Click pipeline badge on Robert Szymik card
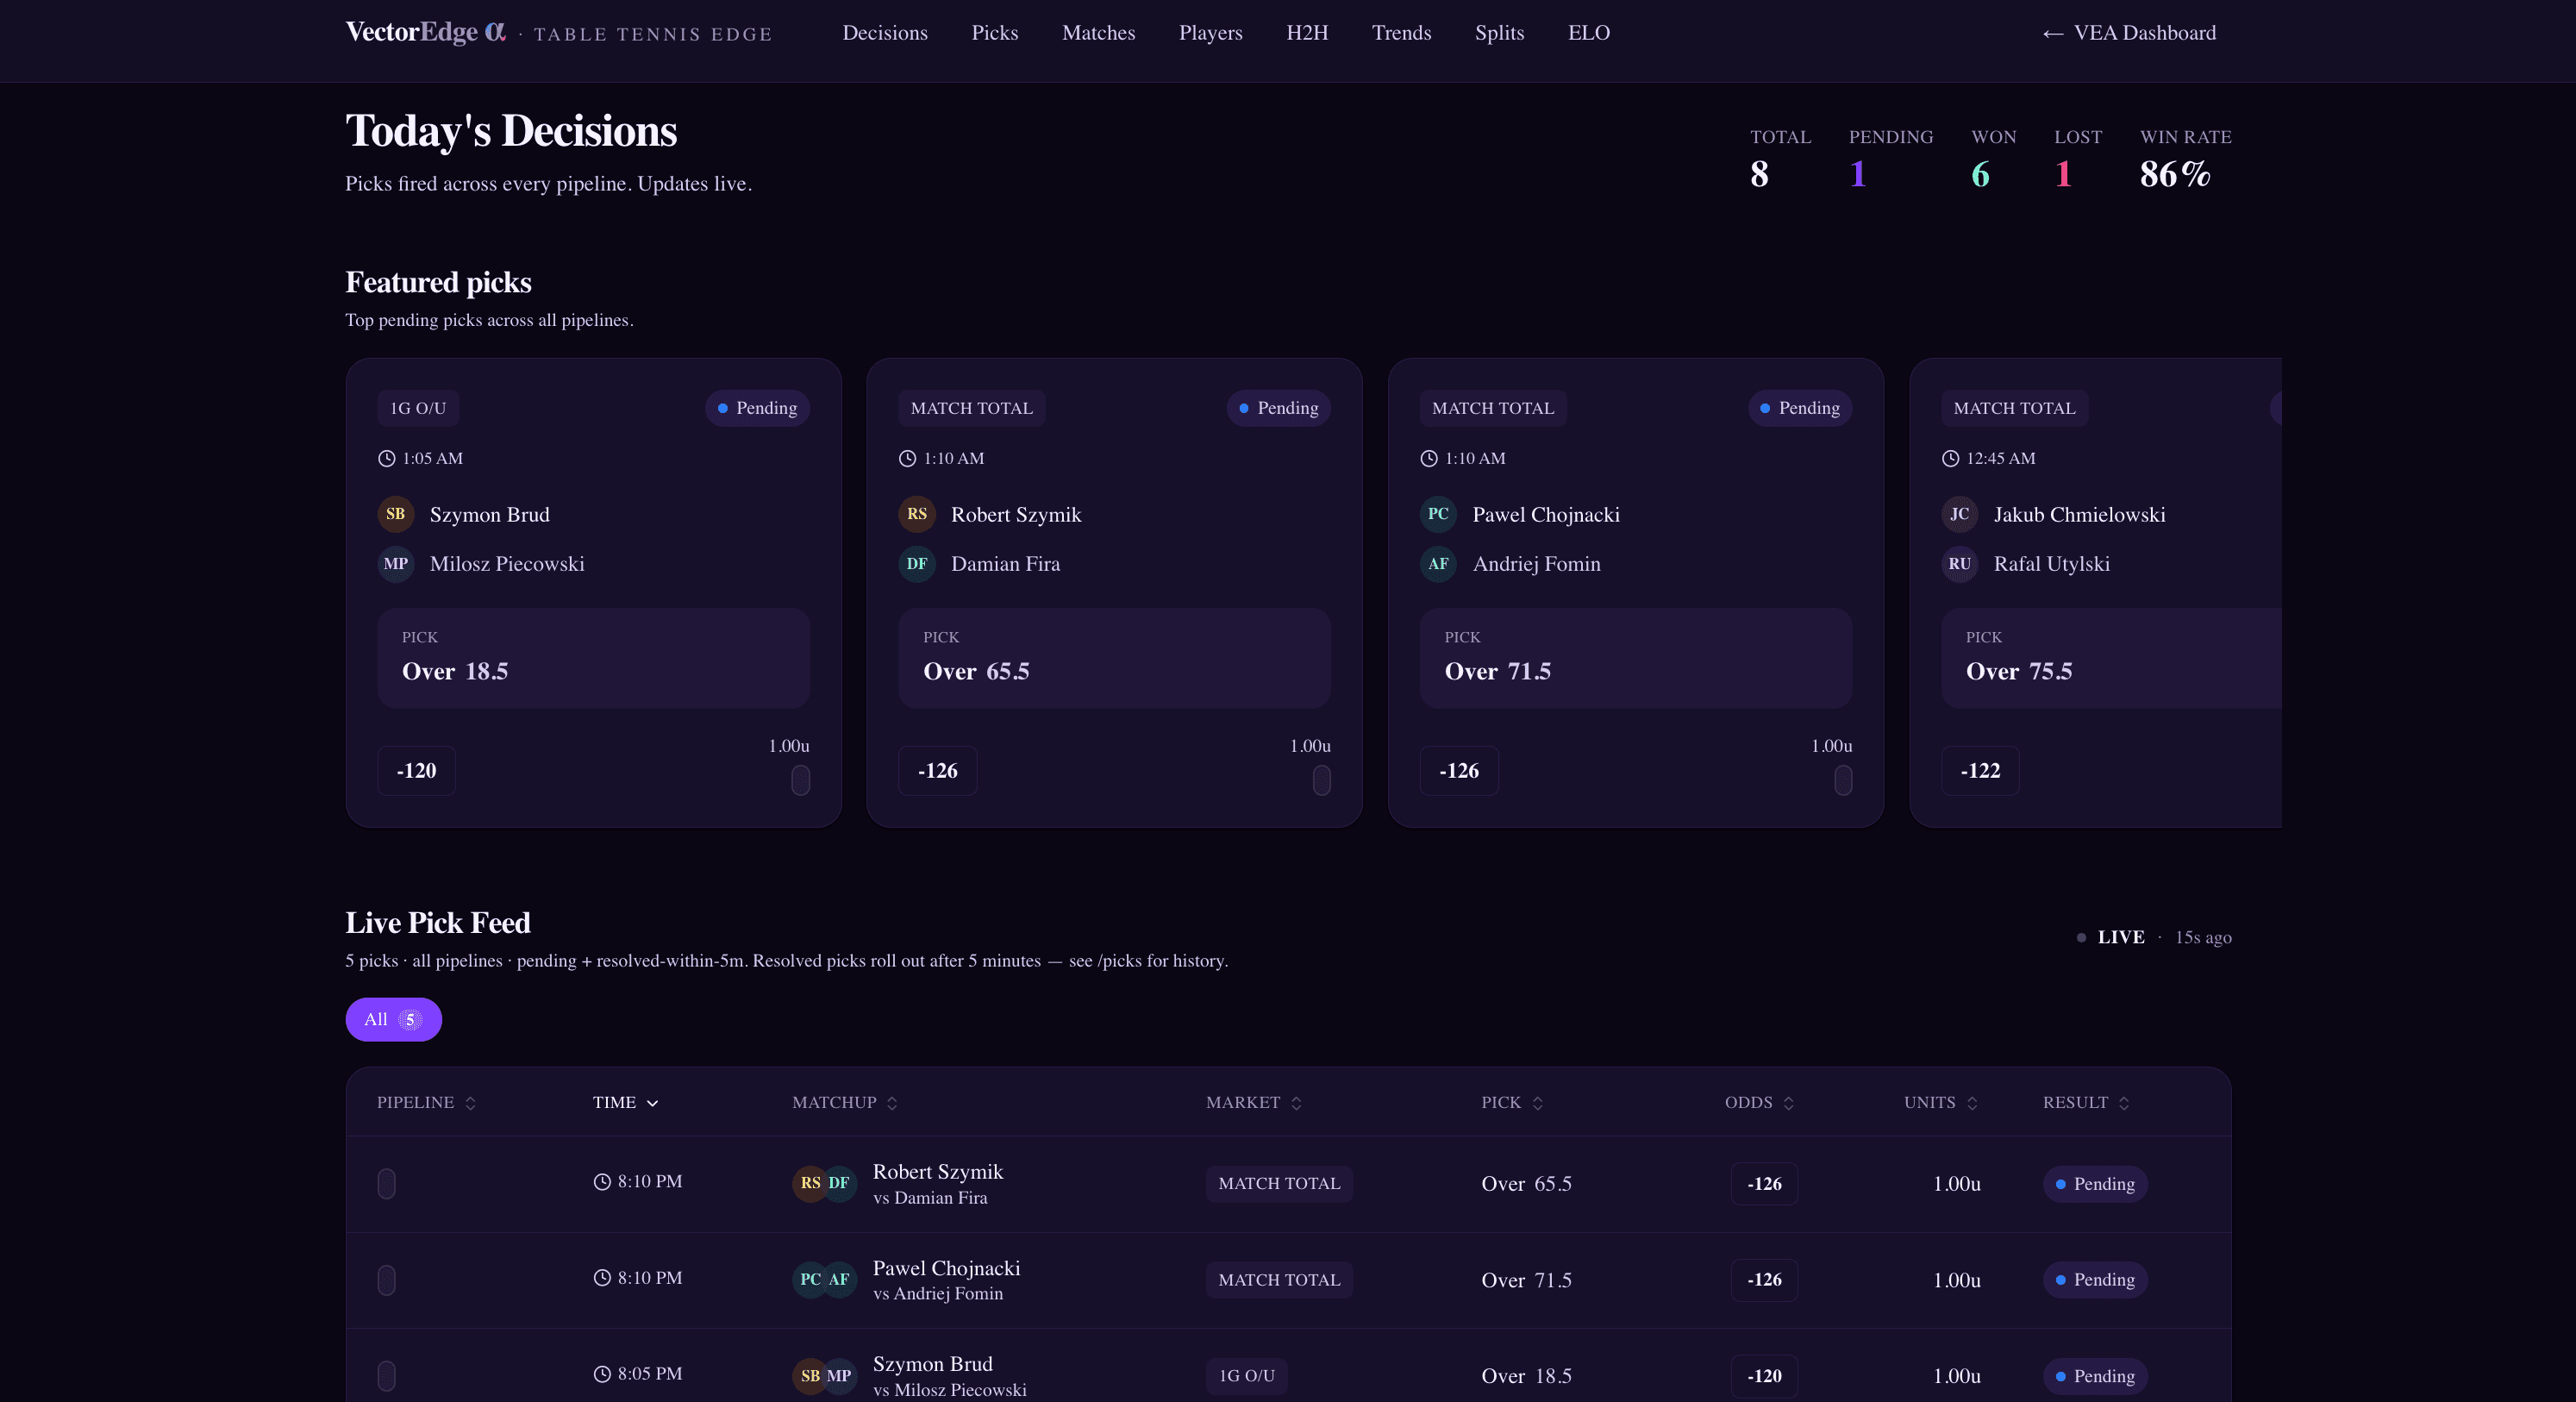The image size is (2576, 1402). click(x=1321, y=780)
